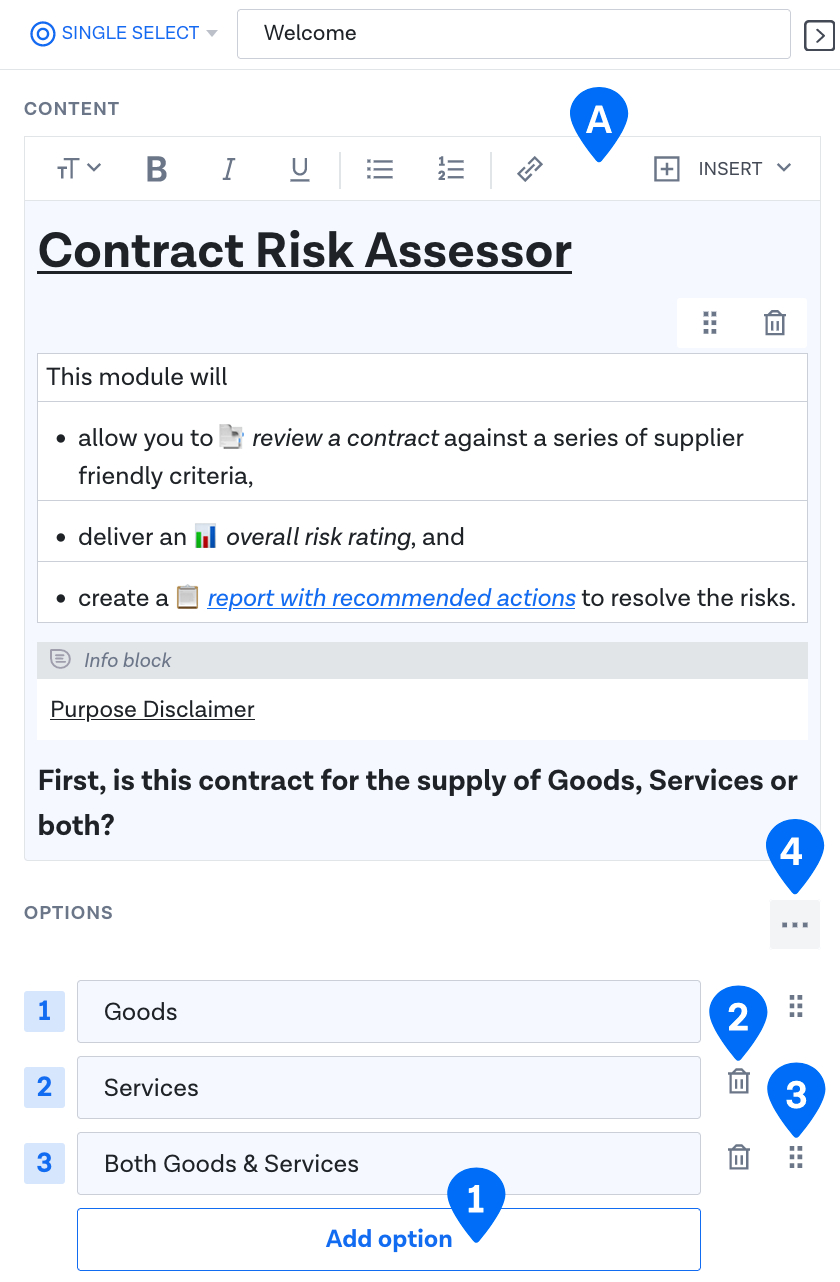Click the SINGLE SELECT target icon
The height and width of the screenshot is (1282, 840).
click(42, 33)
